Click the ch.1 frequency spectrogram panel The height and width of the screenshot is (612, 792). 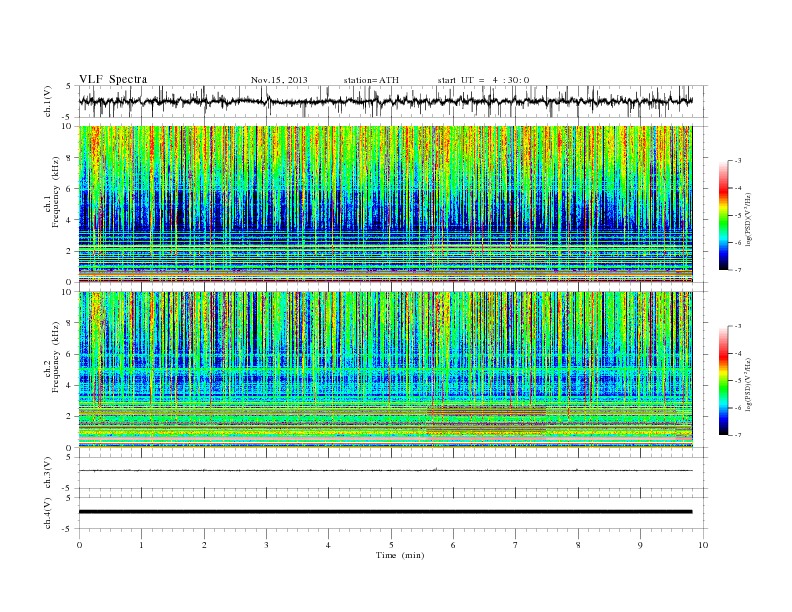coord(385,204)
